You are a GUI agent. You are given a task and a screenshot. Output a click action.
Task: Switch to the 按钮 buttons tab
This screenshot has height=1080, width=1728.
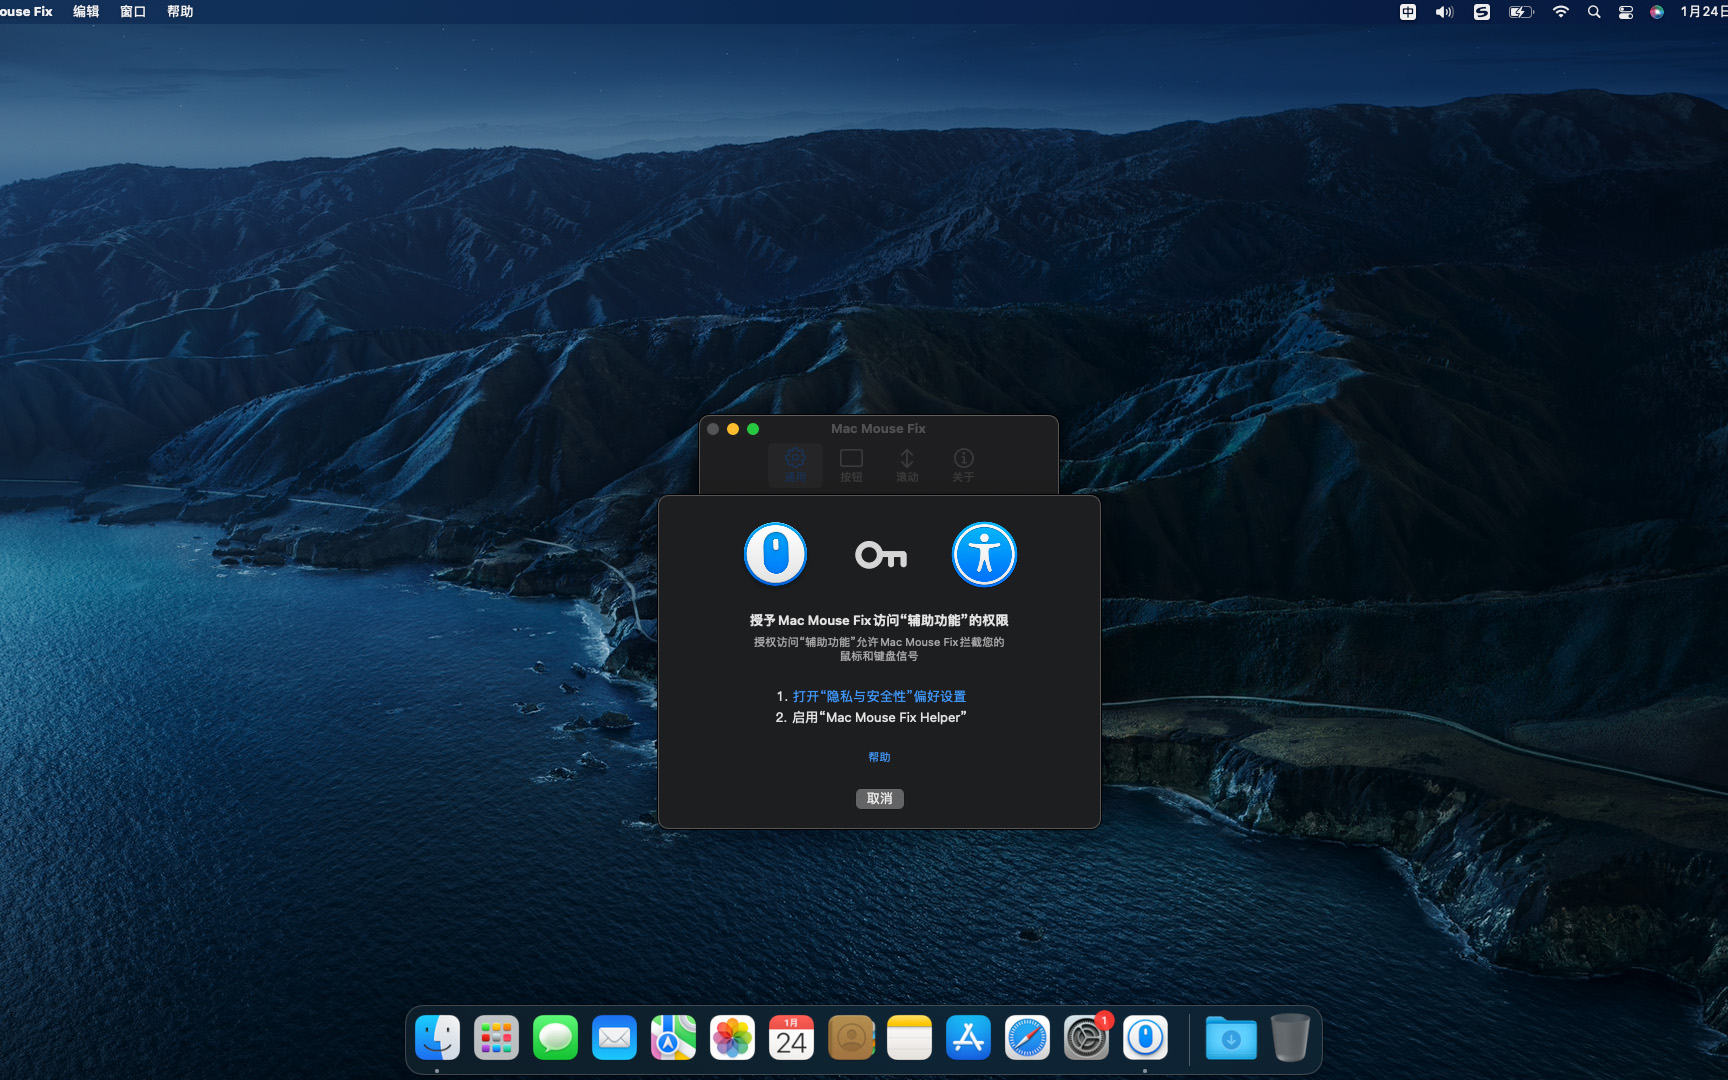coord(851,465)
